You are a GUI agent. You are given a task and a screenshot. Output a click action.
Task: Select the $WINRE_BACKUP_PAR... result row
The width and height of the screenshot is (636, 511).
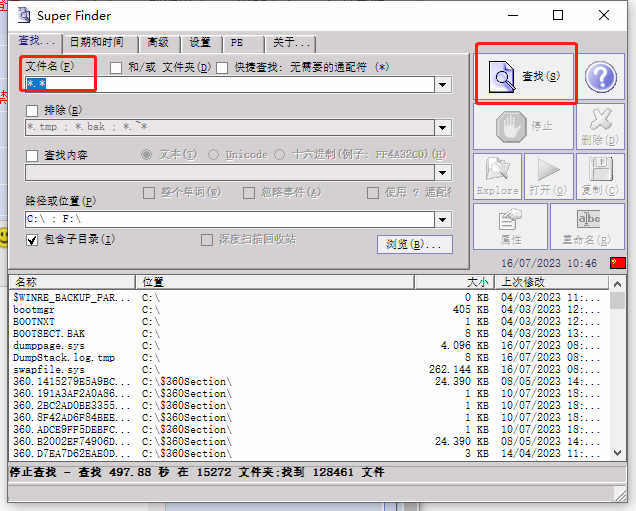click(x=309, y=298)
